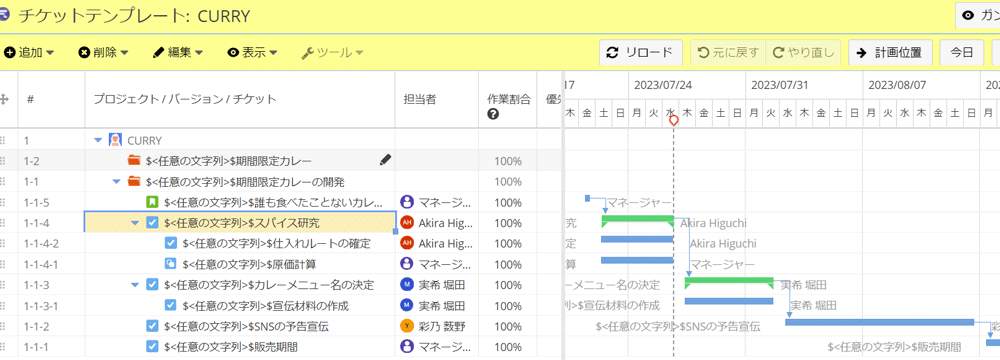
Task: Click the リロード button
Action: click(x=641, y=52)
